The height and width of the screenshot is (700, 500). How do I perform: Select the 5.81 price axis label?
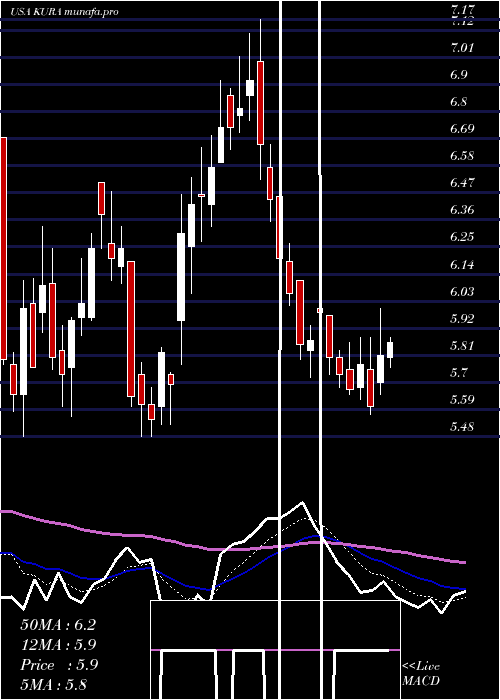[463, 346]
